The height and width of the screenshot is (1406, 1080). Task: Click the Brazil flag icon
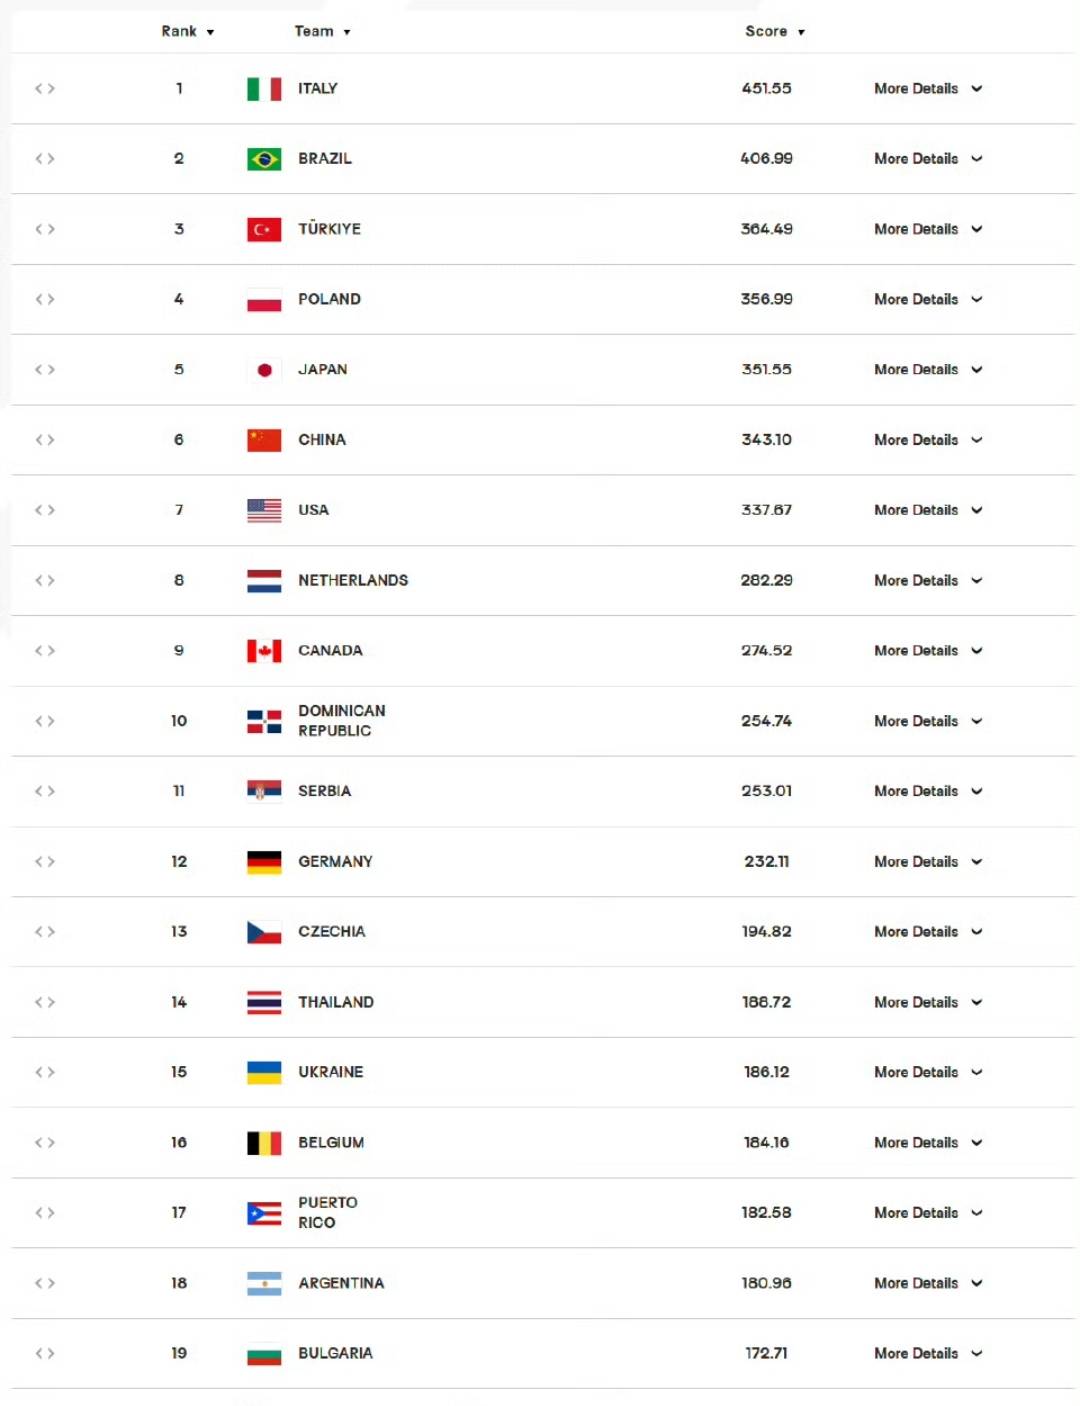(264, 159)
